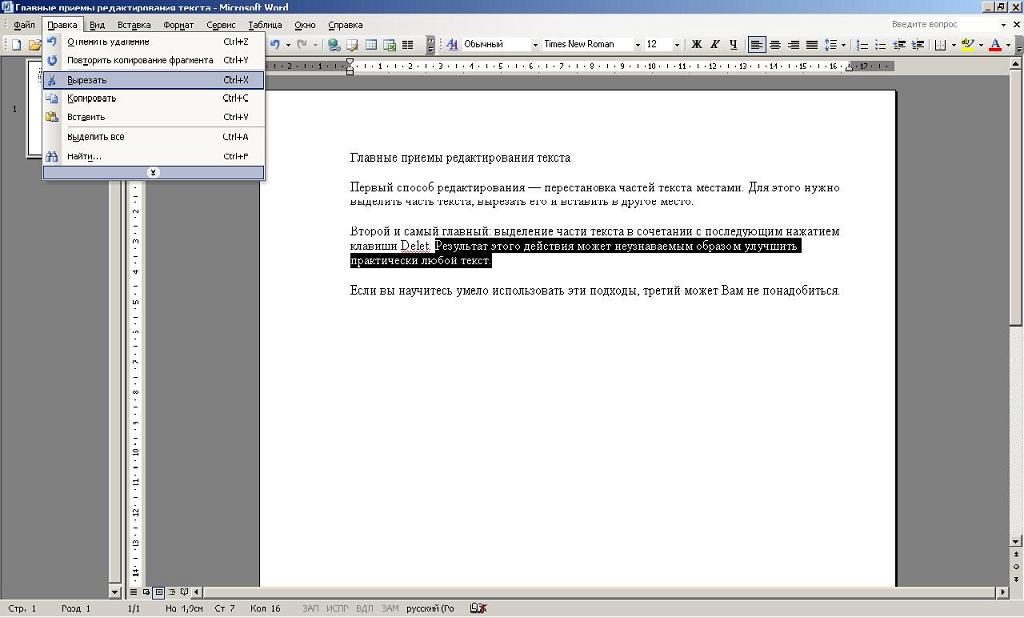
Task: Increase the paragraph indent
Action: 918,44
